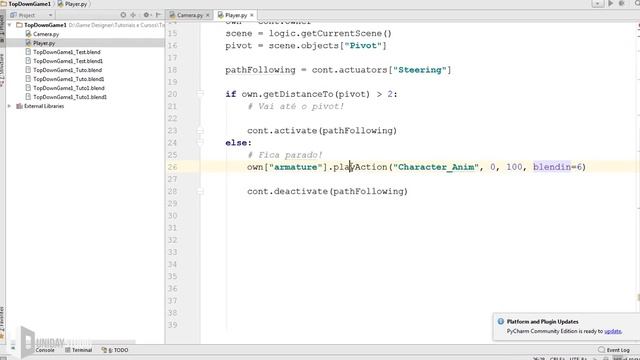640x360 pixels.
Task: Click cont.activate(pathFollowing) on line 23
Action: tap(322, 131)
